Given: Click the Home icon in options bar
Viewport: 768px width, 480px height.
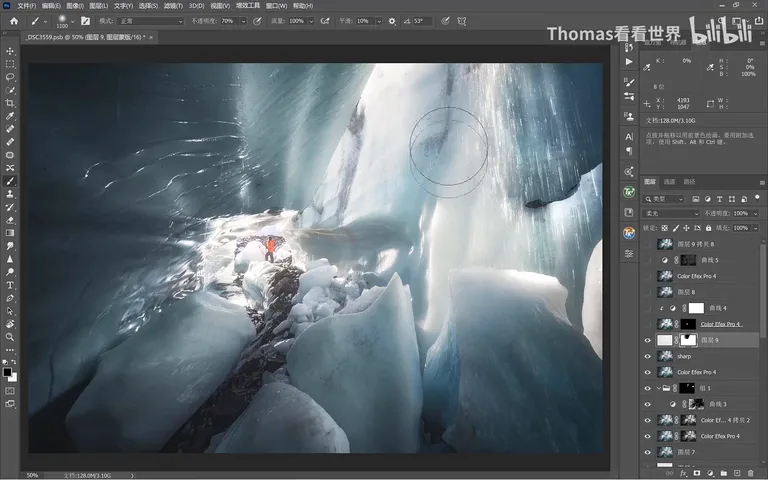Looking at the screenshot, I should pos(14,21).
